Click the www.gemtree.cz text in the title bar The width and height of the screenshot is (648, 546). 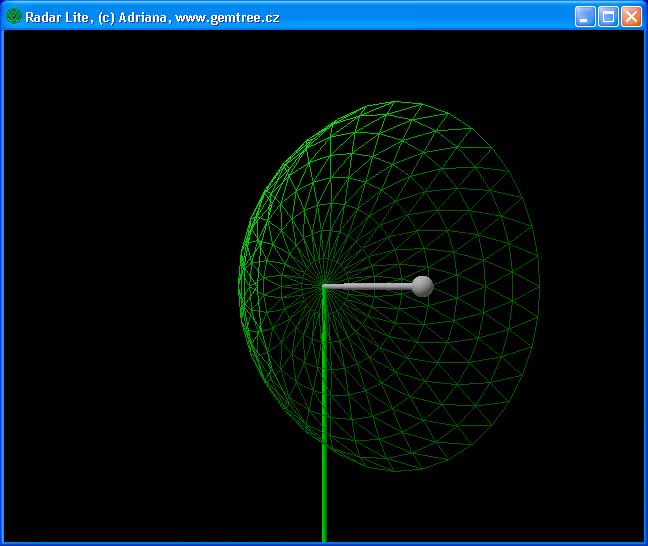coord(227,17)
